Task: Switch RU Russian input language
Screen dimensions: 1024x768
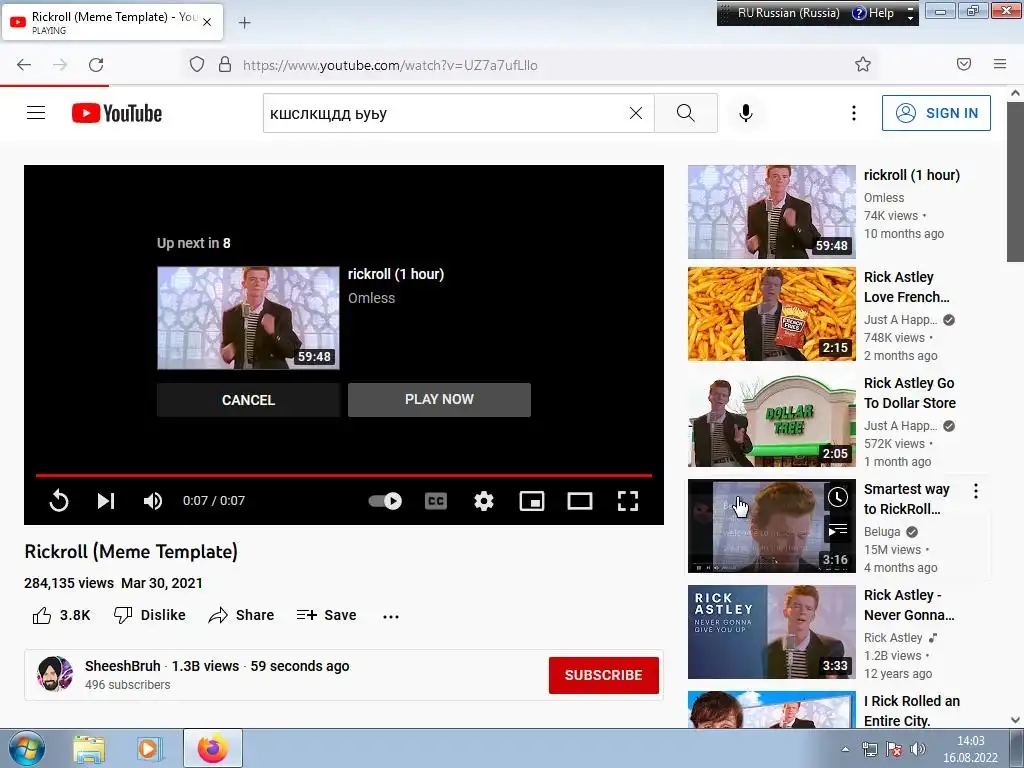Action: coord(788,13)
